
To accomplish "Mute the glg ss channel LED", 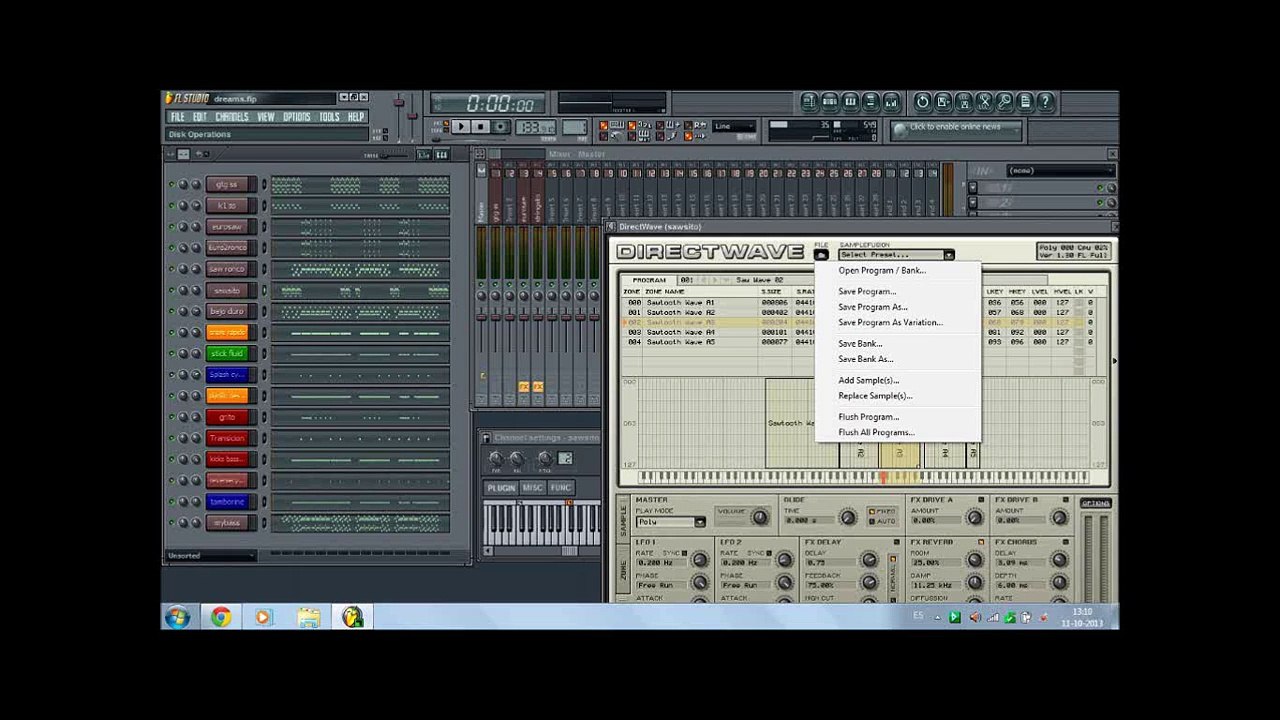I will [171, 185].
